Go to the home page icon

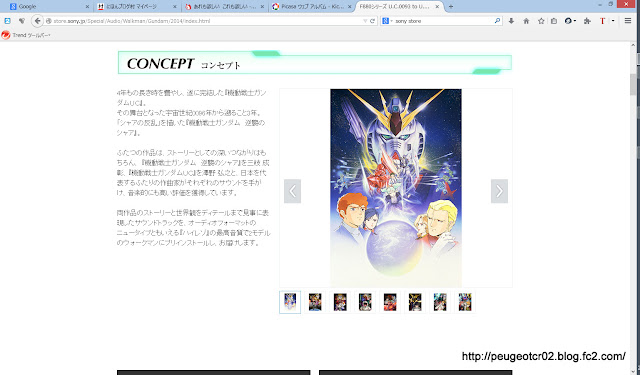(526, 21)
